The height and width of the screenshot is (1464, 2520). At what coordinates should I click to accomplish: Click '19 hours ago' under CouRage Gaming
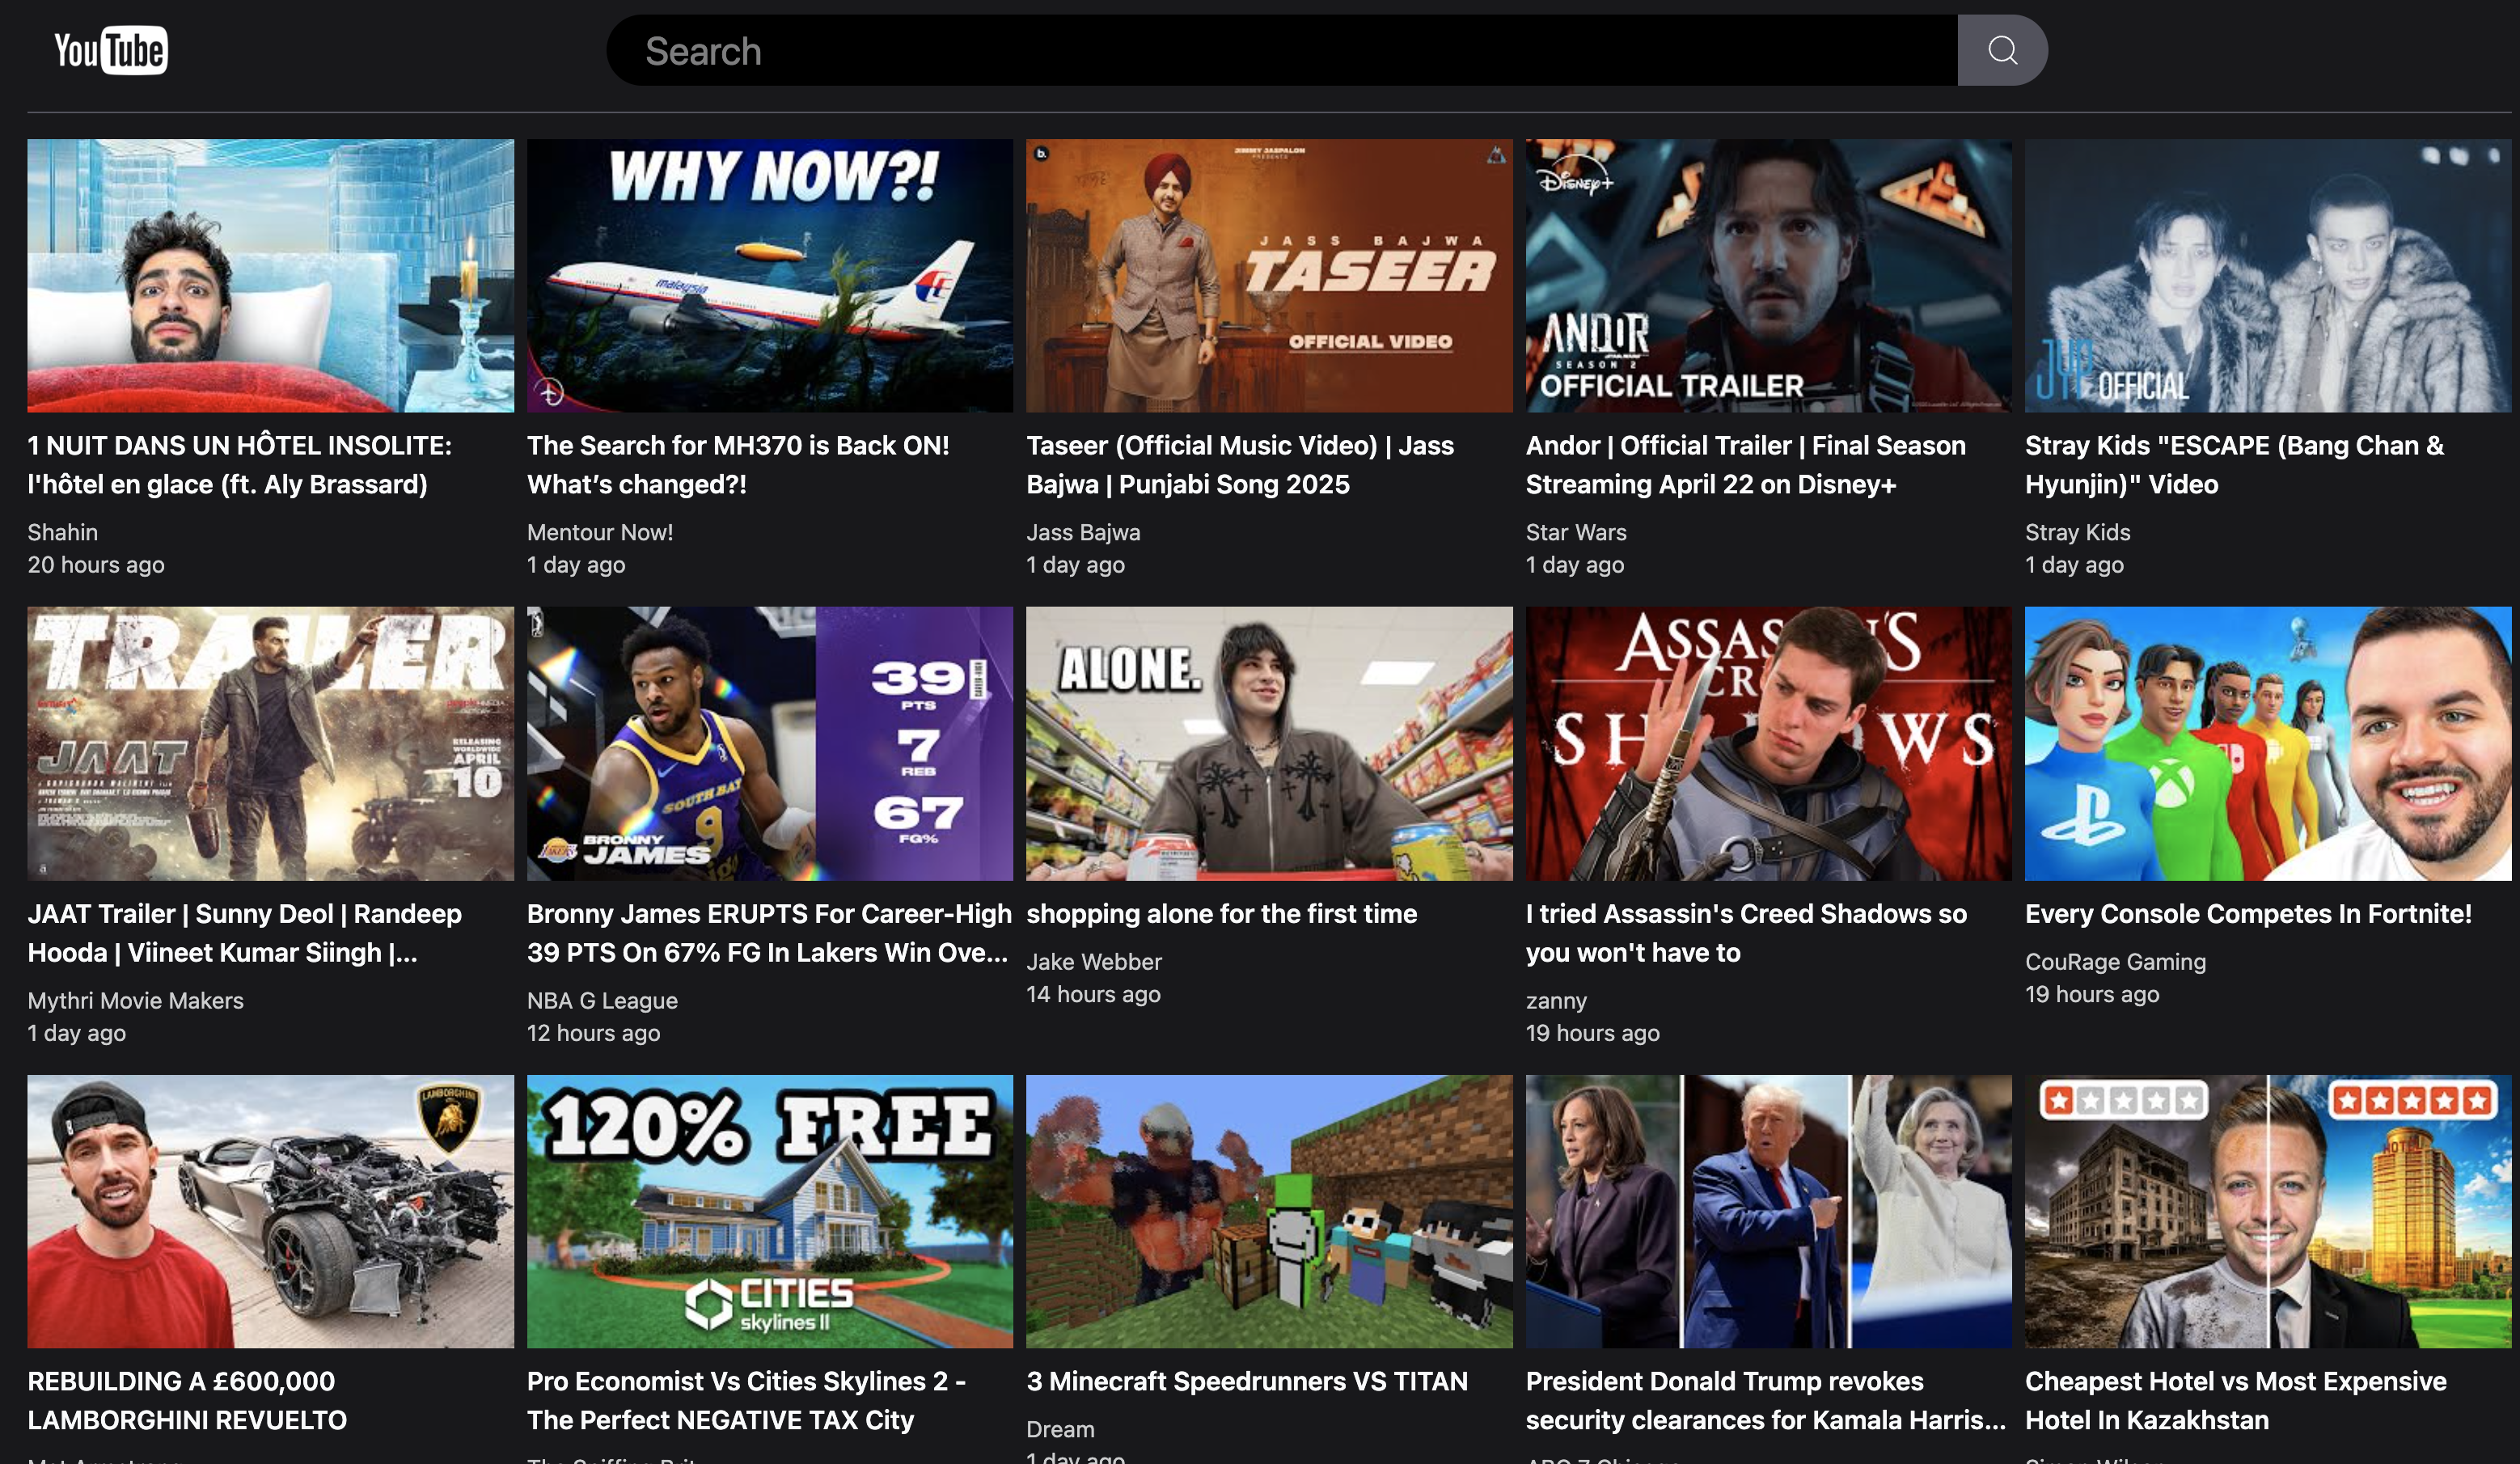coord(2092,994)
